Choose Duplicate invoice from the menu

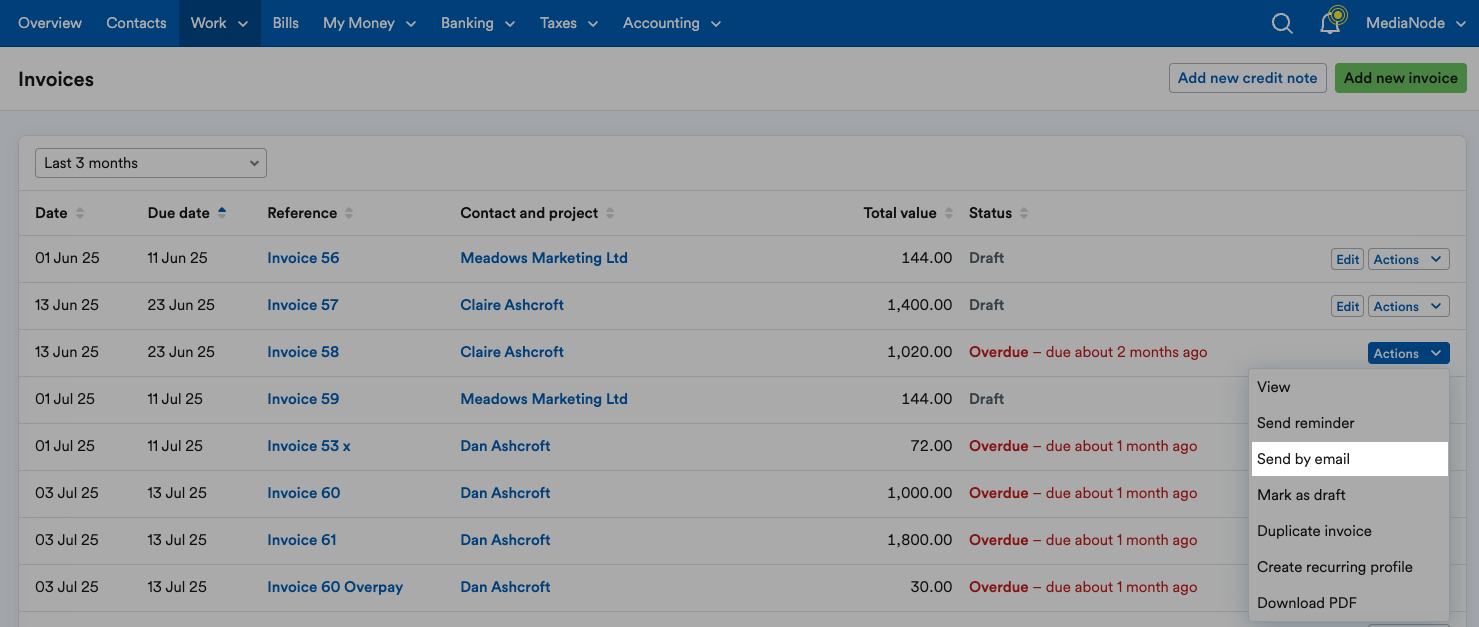point(1348,531)
